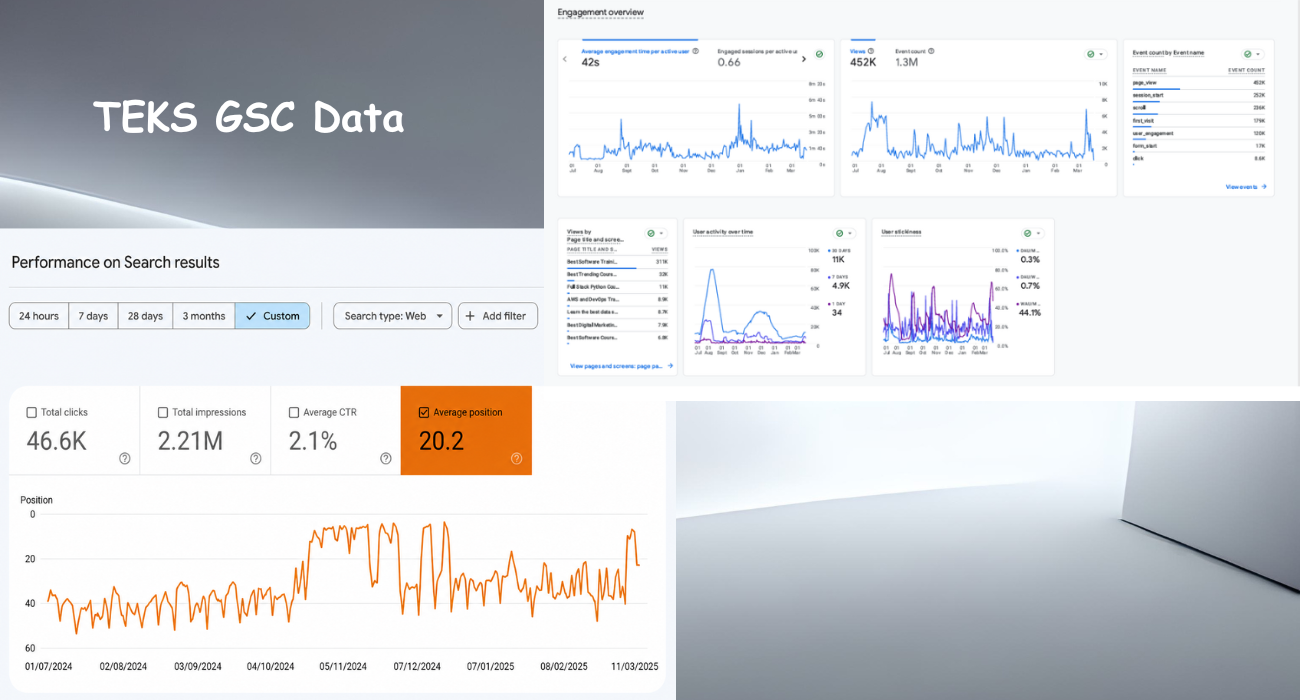
Task: Open the View events link
Action: (x=1246, y=187)
